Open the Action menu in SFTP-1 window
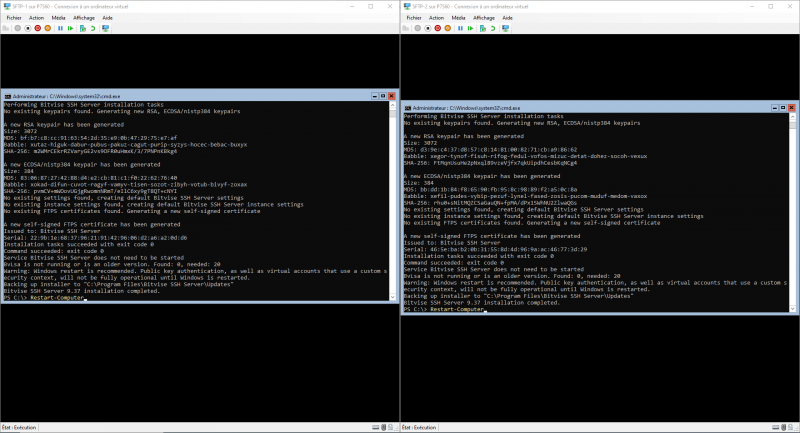The image size is (800, 433). coord(36,17)
